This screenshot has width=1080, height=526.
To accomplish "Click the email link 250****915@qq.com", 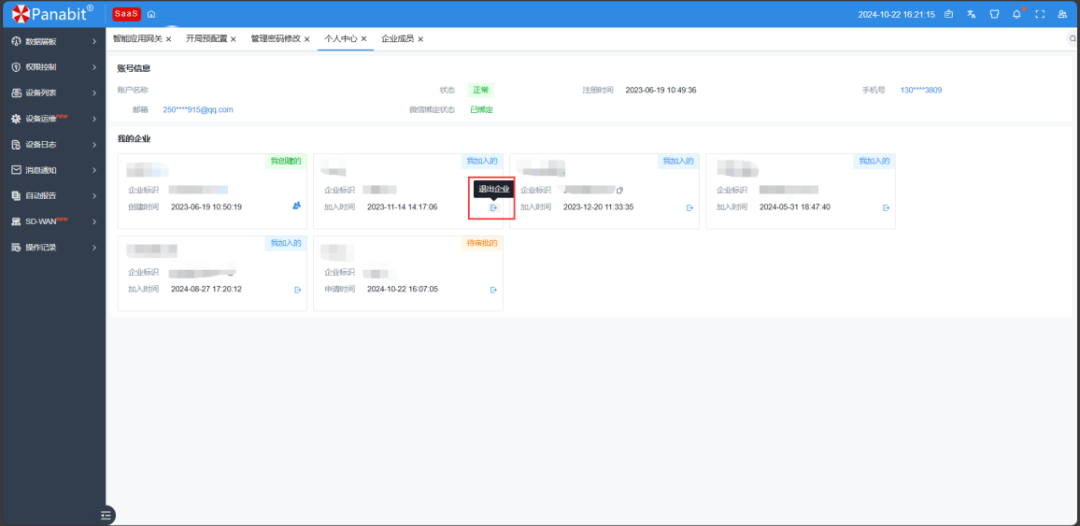I will (x=198, y=109).
